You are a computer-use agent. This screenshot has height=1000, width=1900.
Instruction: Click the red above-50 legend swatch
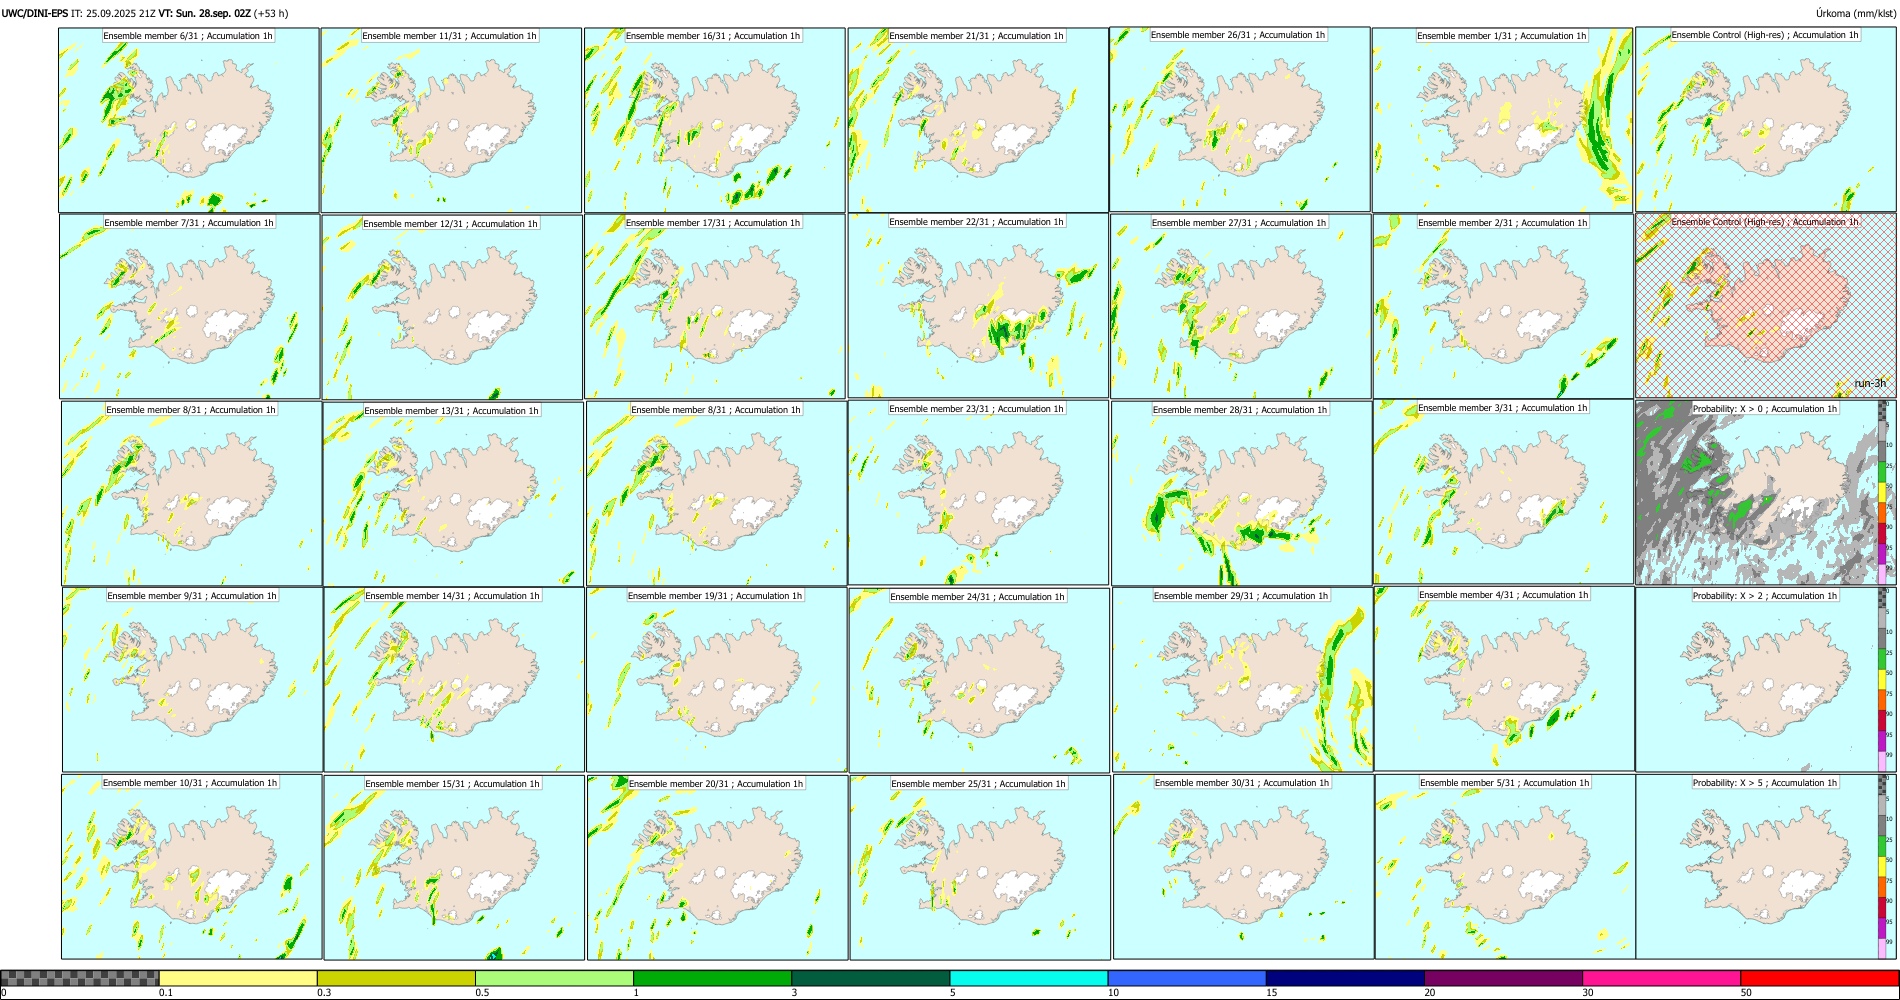tap(1819, 978)
